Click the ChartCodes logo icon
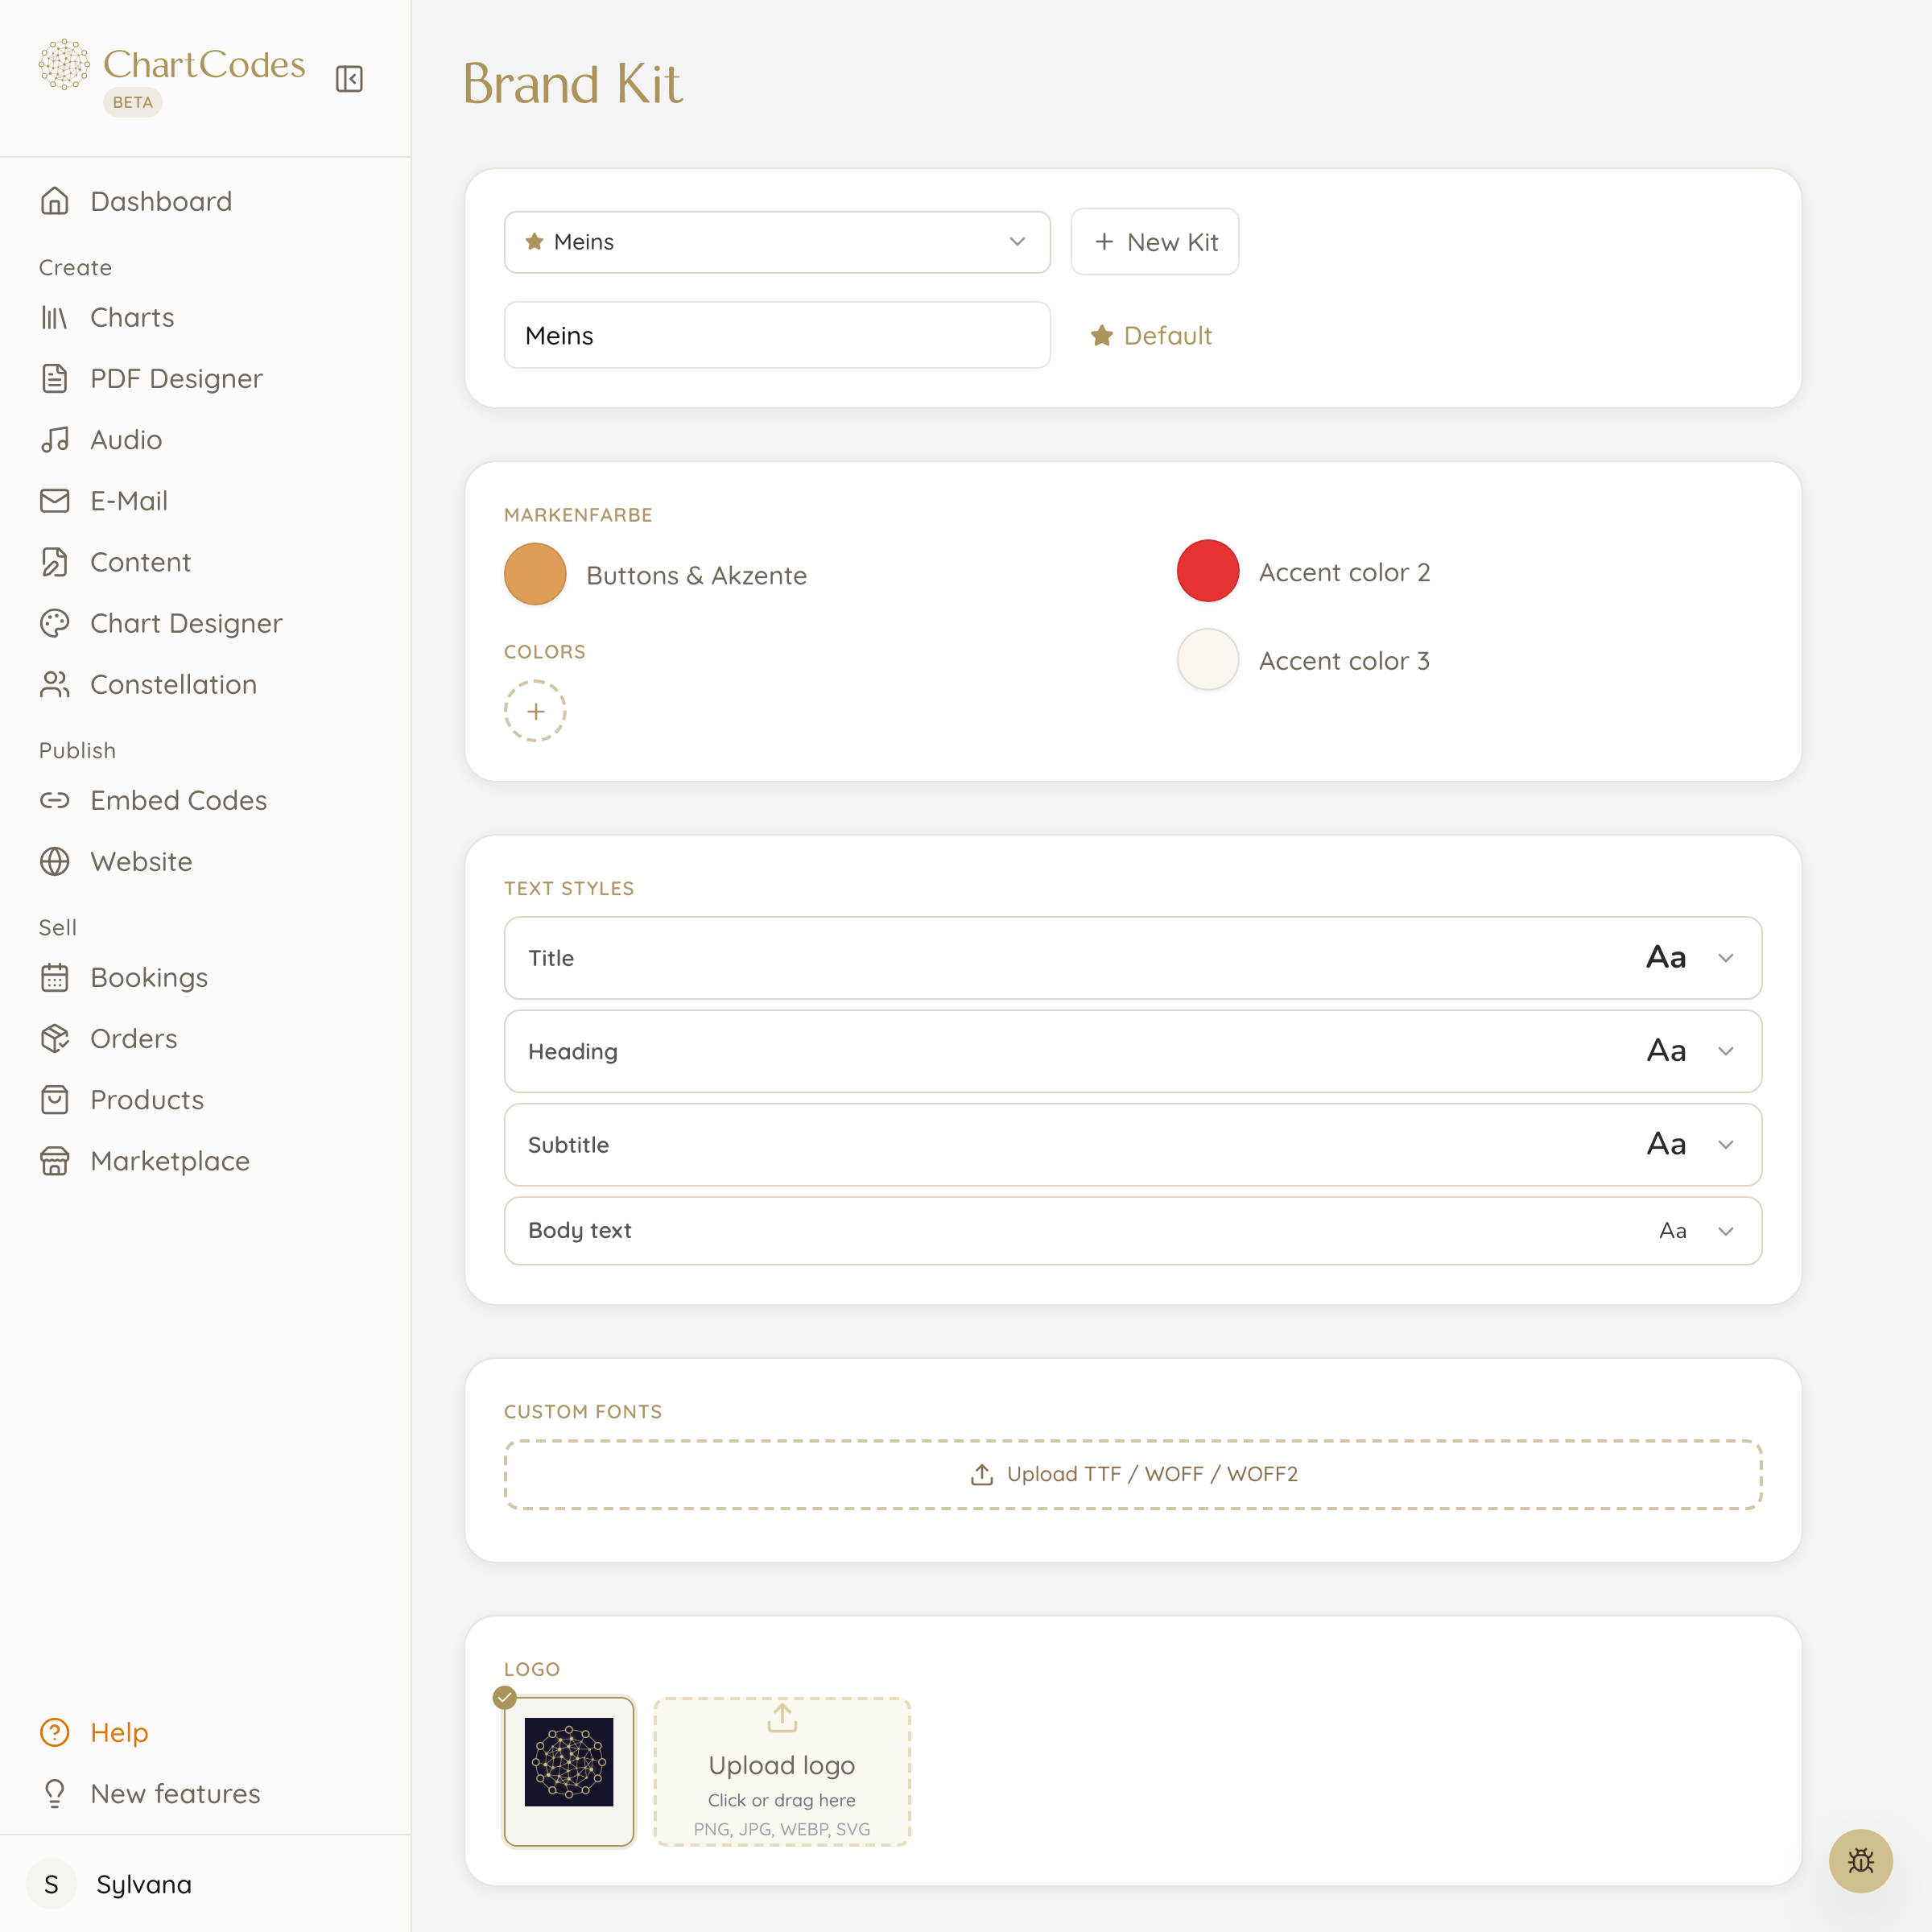 point(64,65)
